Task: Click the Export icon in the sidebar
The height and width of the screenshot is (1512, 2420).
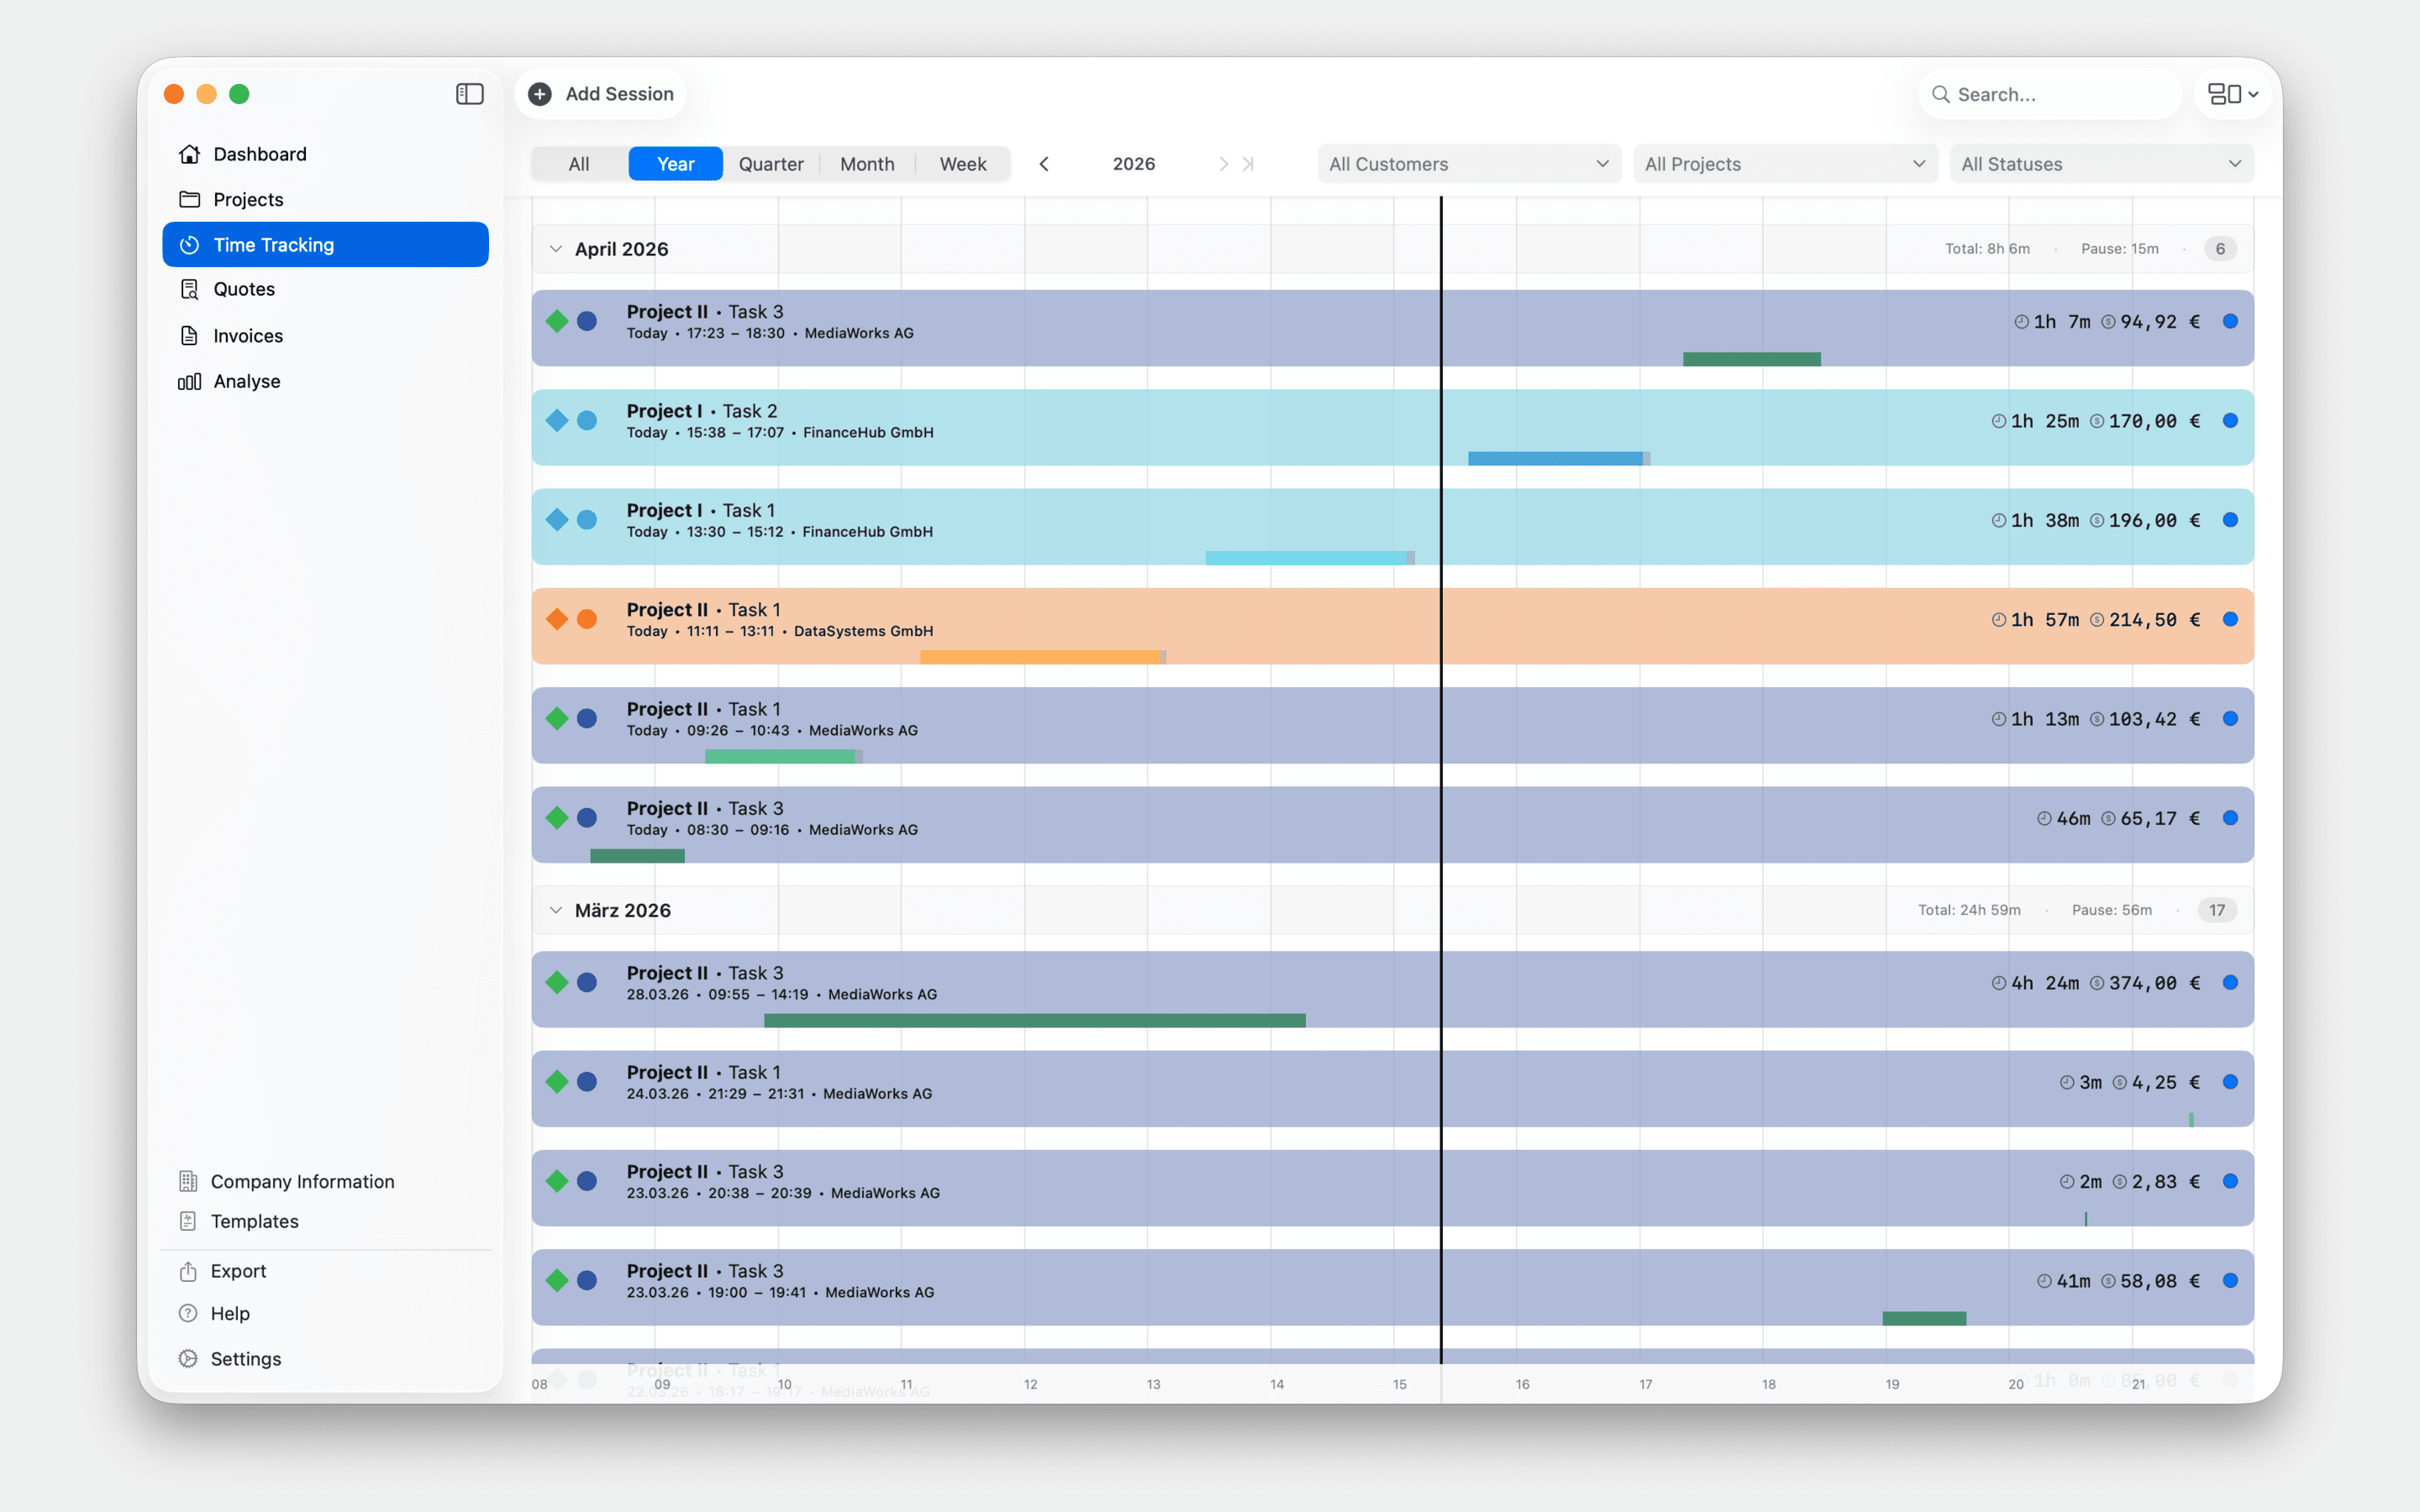Action: click(x=189, y=1270)
